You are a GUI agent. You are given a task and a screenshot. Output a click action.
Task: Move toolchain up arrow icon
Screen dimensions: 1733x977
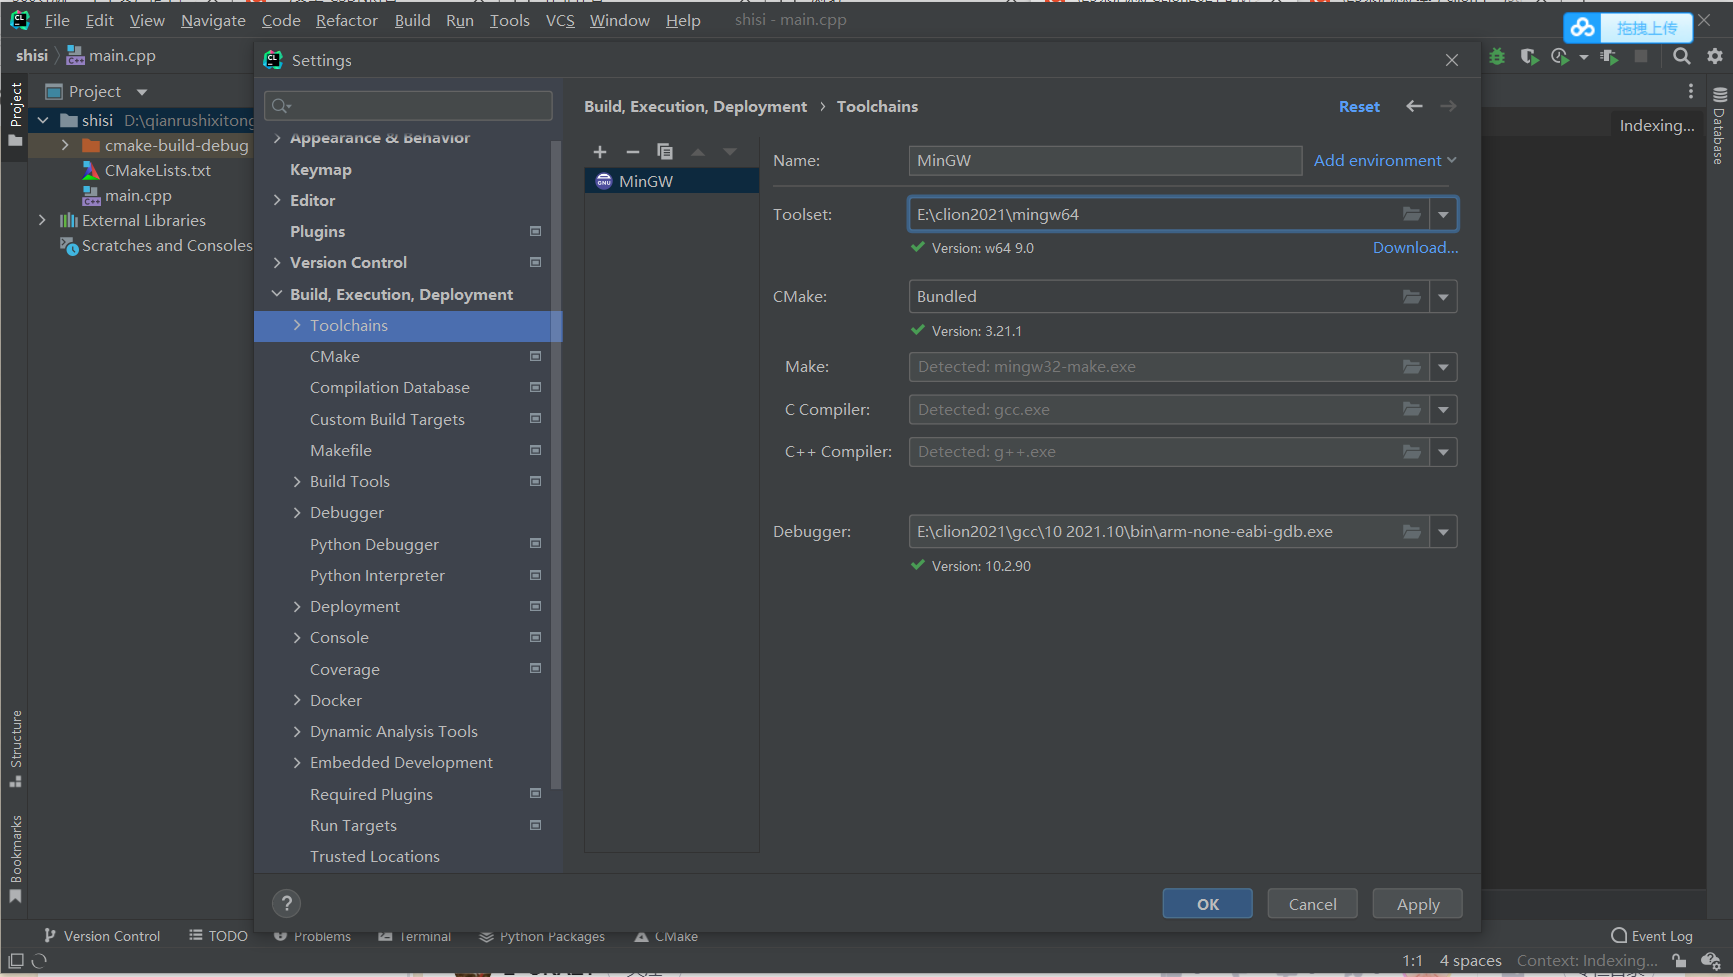pos(698,152)
